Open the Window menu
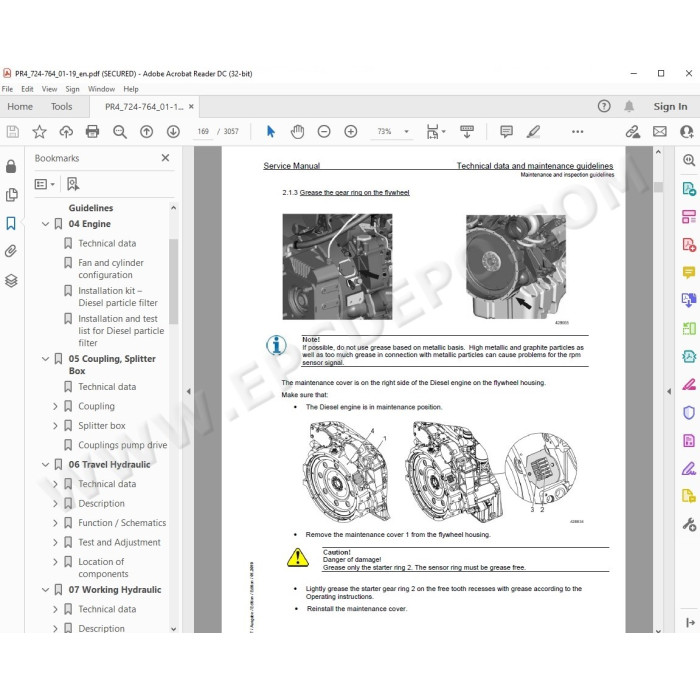This screenshot has width=700, height=700. (x=101, y=89)
